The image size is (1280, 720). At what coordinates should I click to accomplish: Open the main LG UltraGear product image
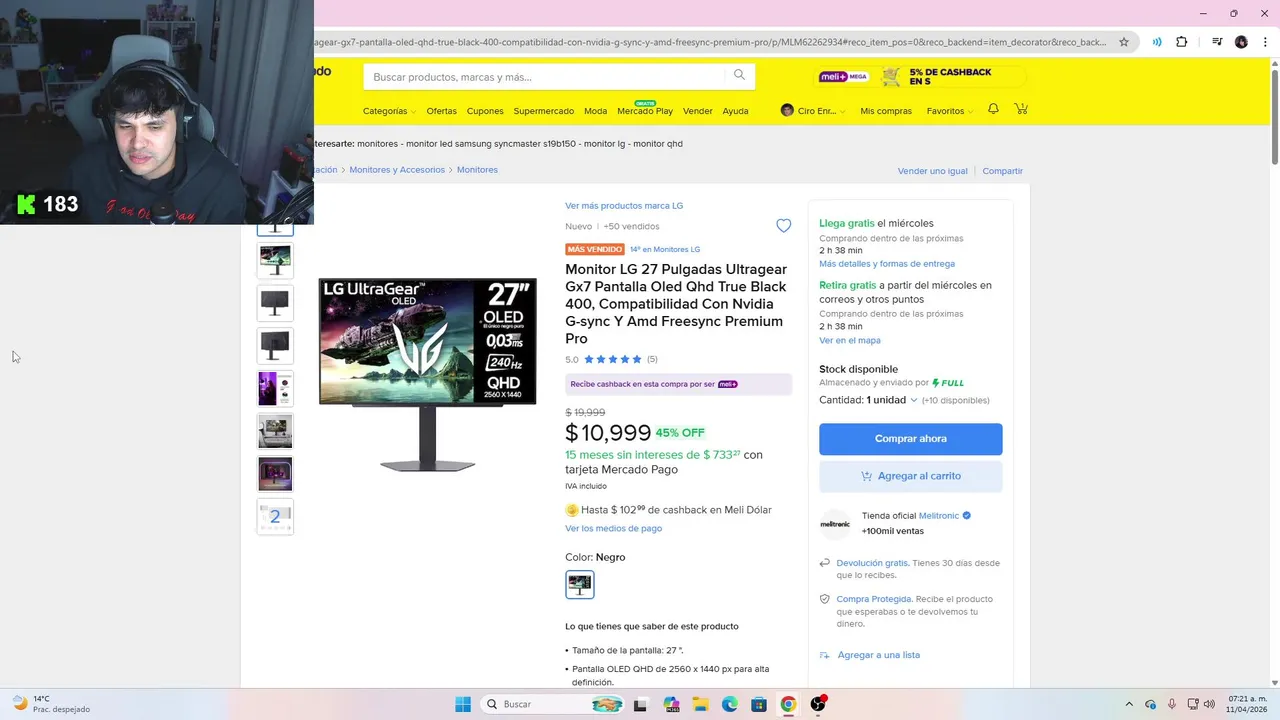[427, 375]
